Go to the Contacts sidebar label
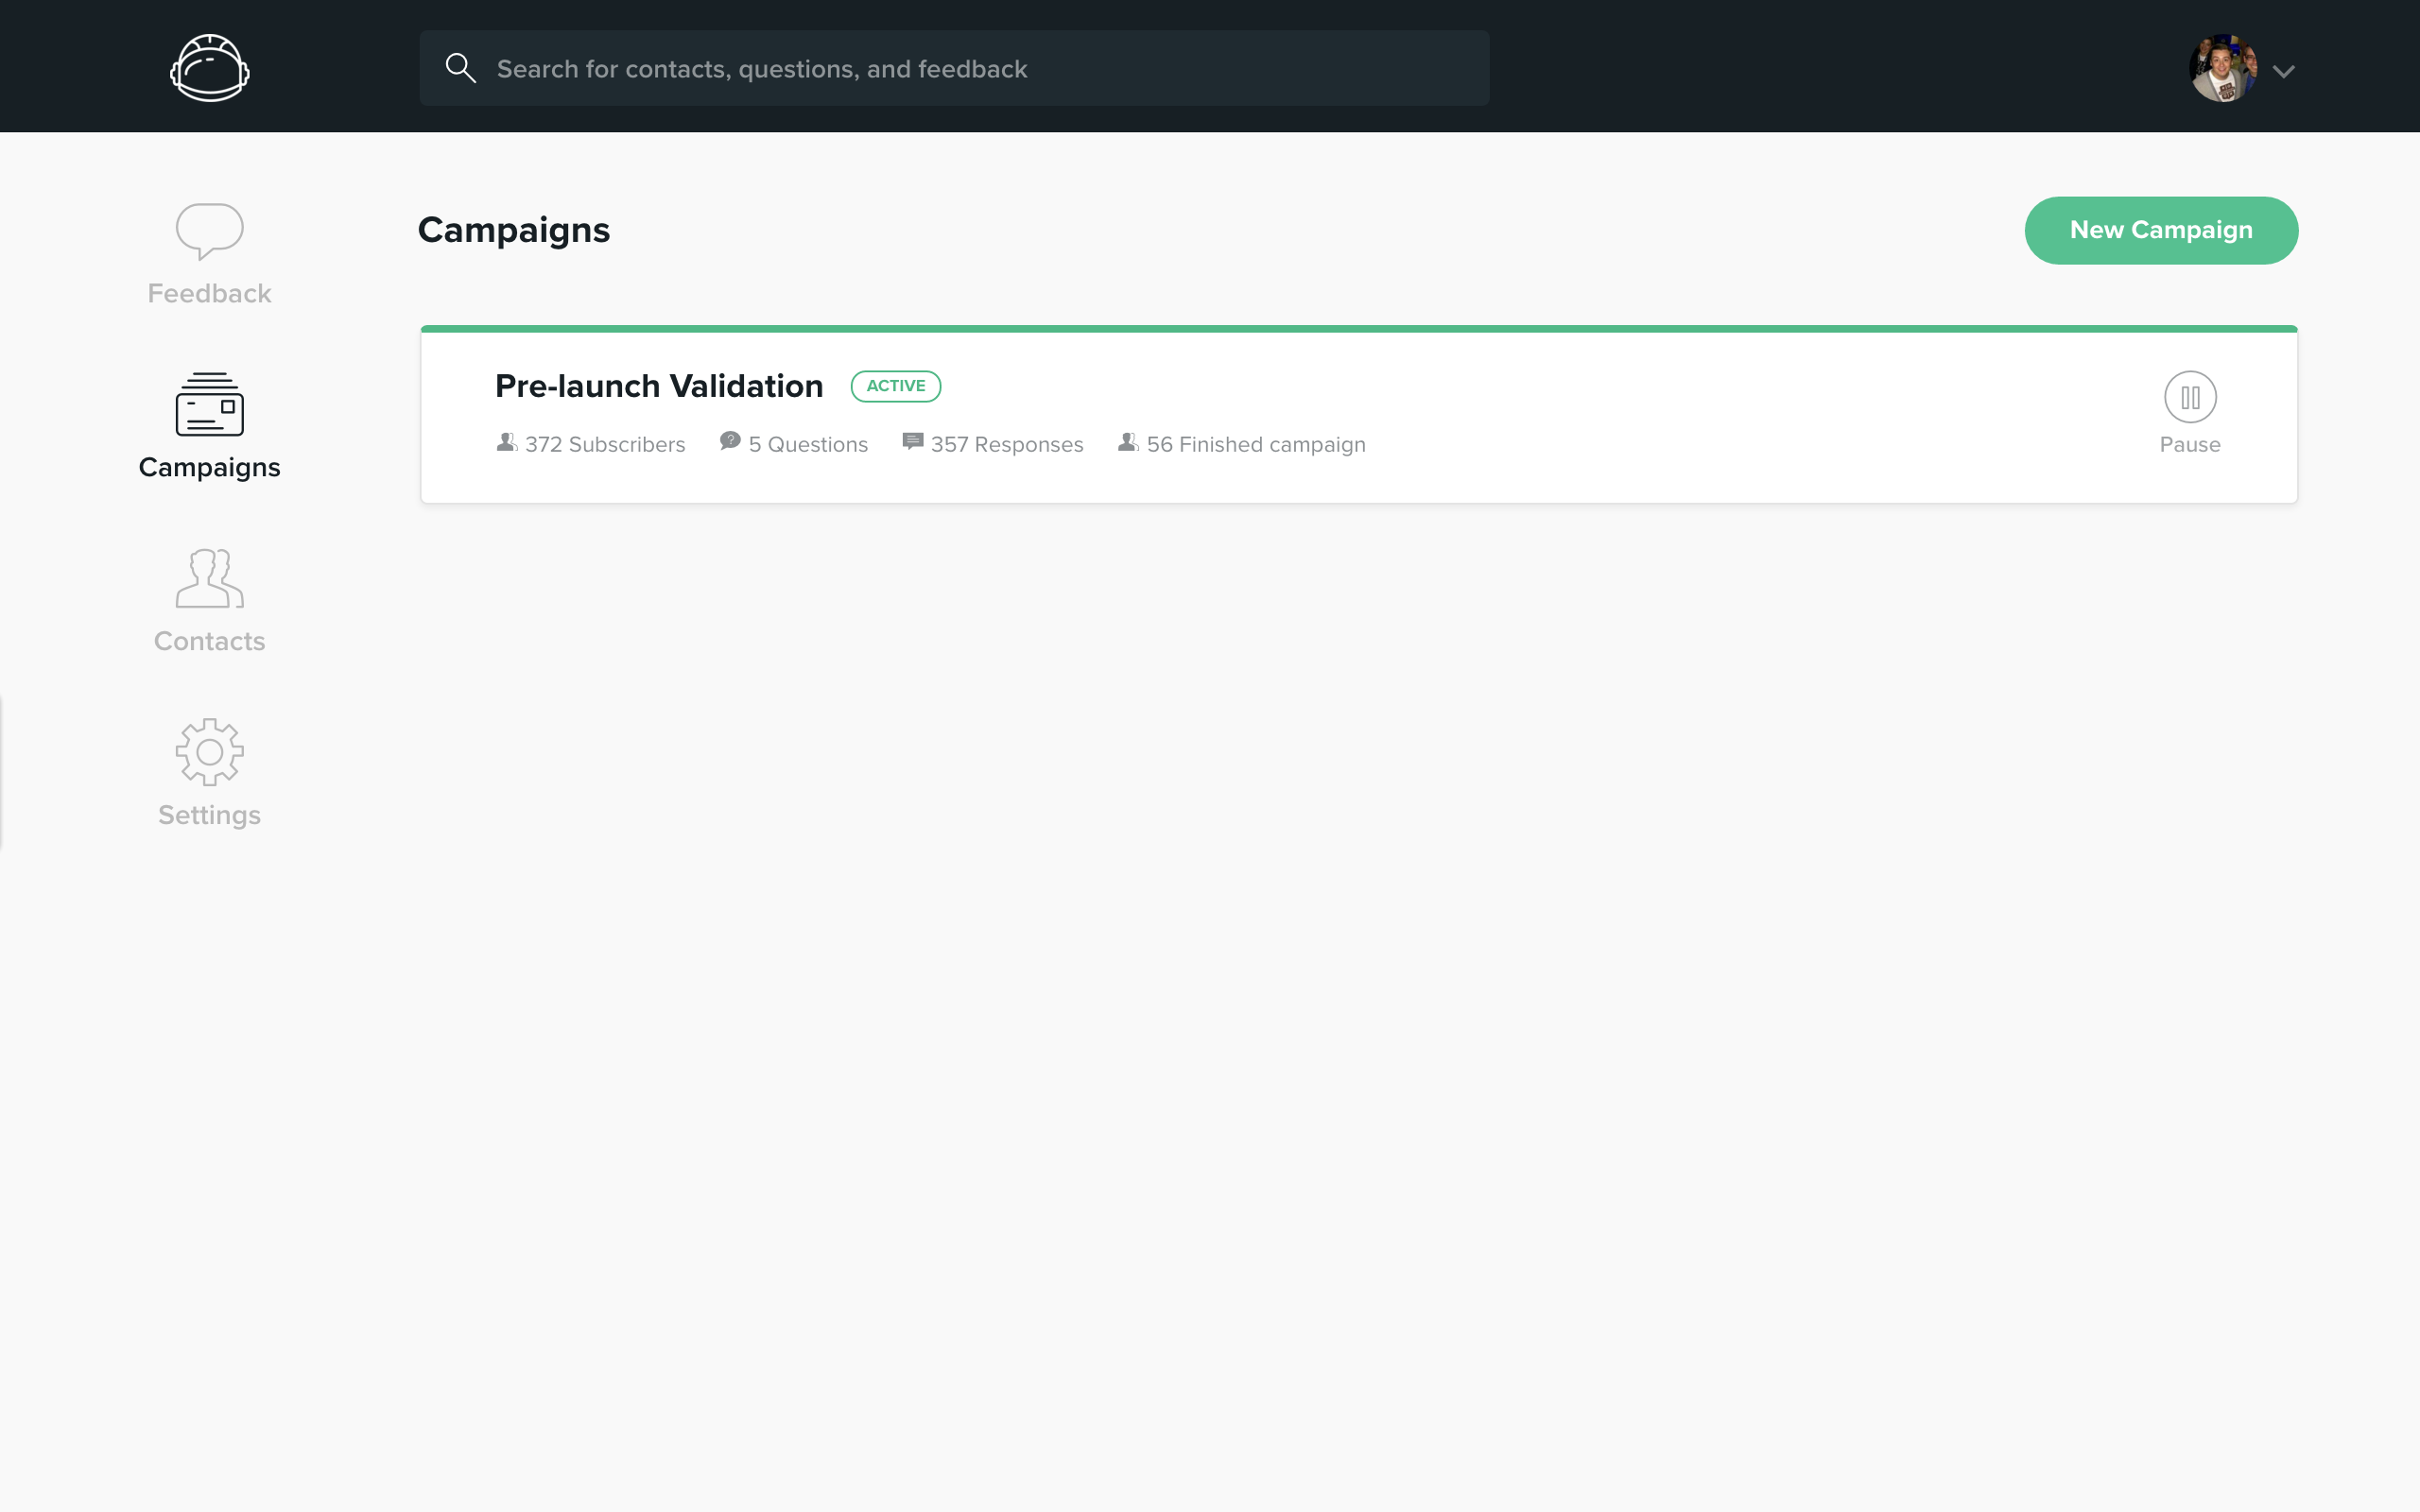This screenshot has height=1512, width=2420. 209,641
